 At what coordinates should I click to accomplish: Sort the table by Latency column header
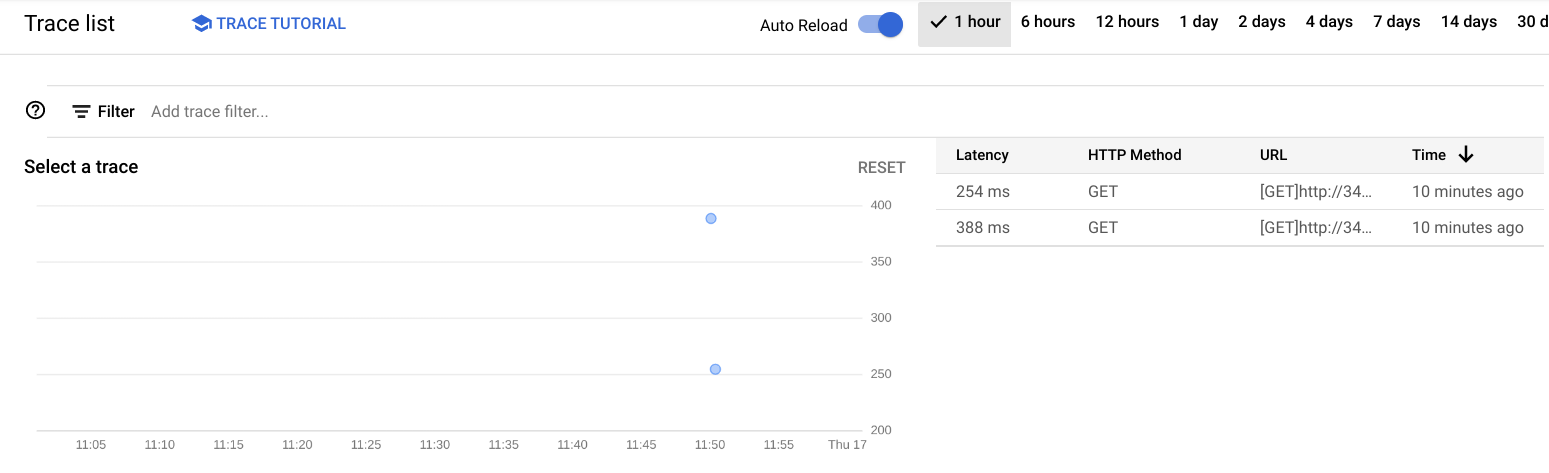pos(982,155)
